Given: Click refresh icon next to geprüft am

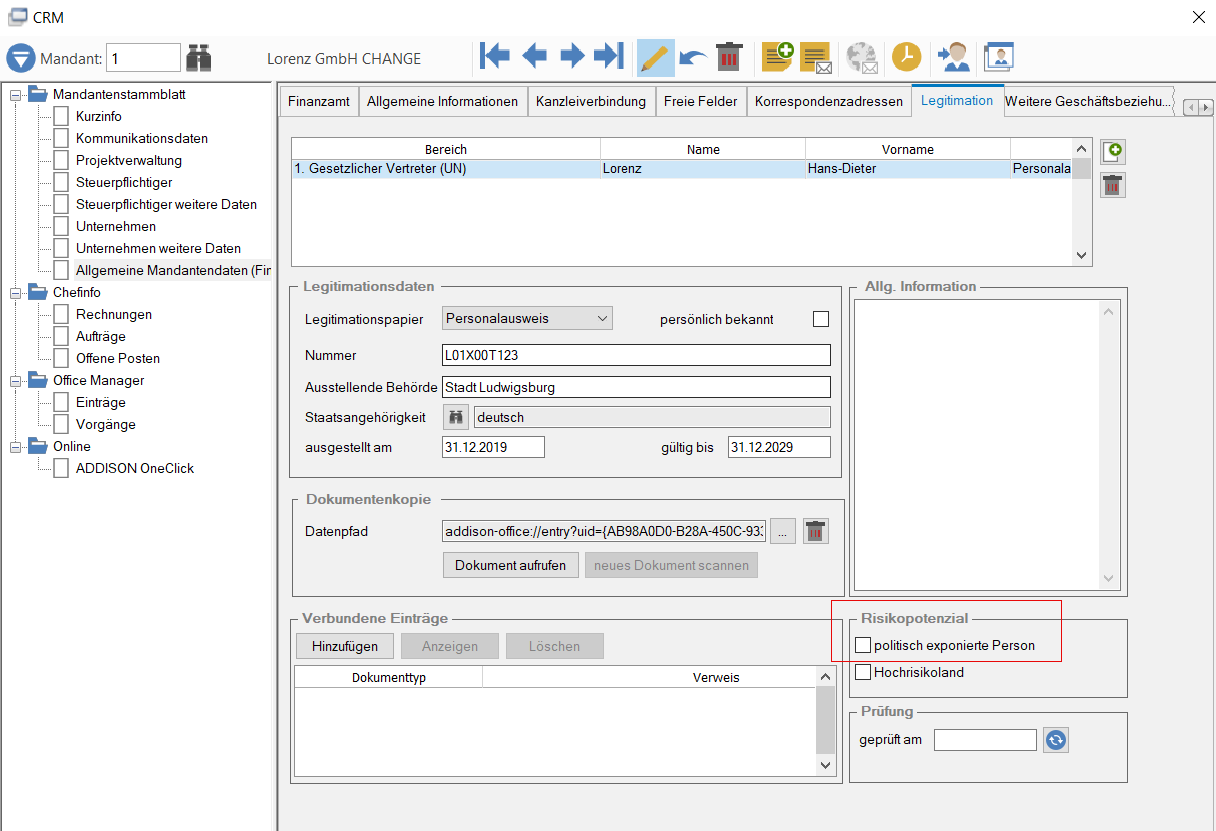Looking at the screenshot, I should [1056, 740].
